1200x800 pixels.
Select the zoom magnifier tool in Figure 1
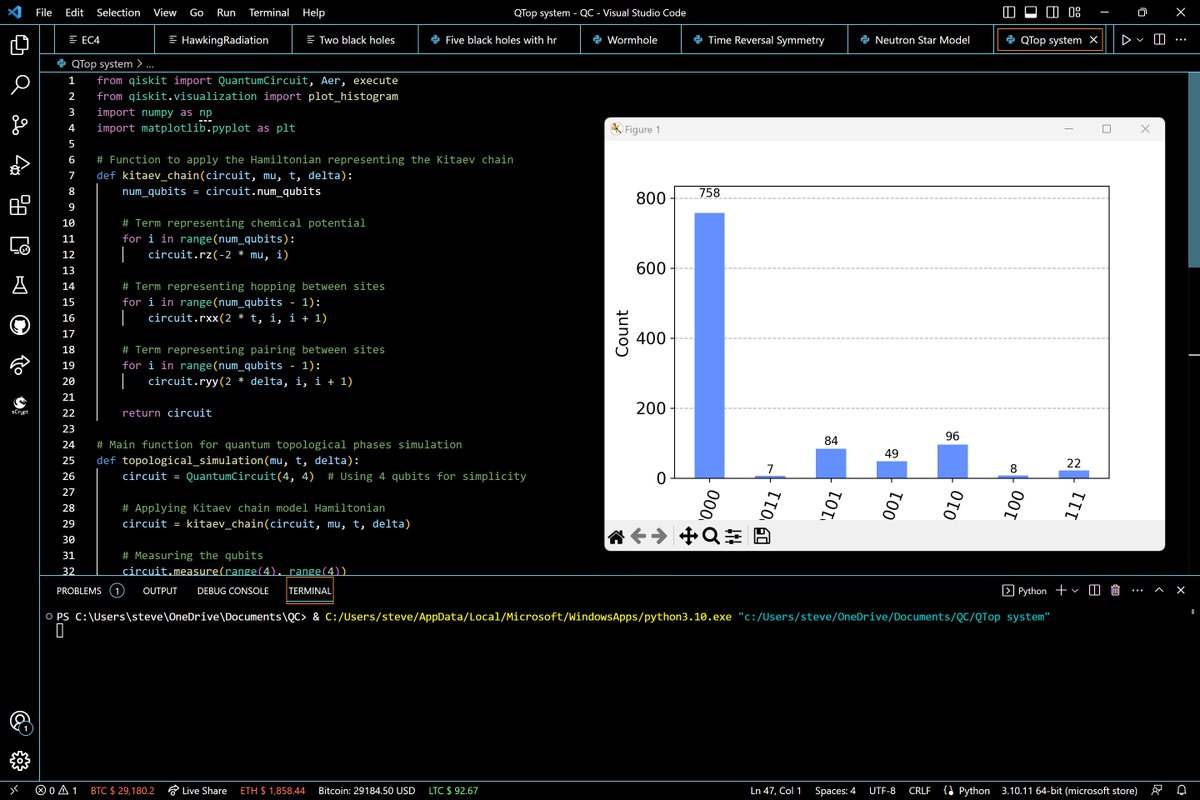point(711,537)
